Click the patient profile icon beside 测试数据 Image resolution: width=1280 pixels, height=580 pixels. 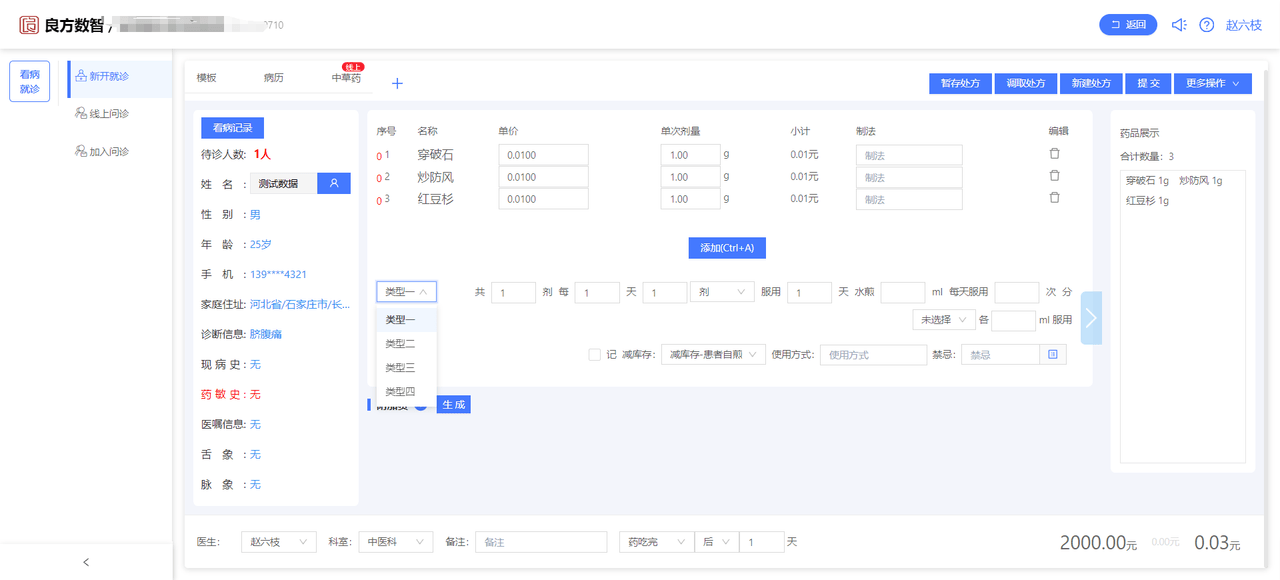[334, 184]
